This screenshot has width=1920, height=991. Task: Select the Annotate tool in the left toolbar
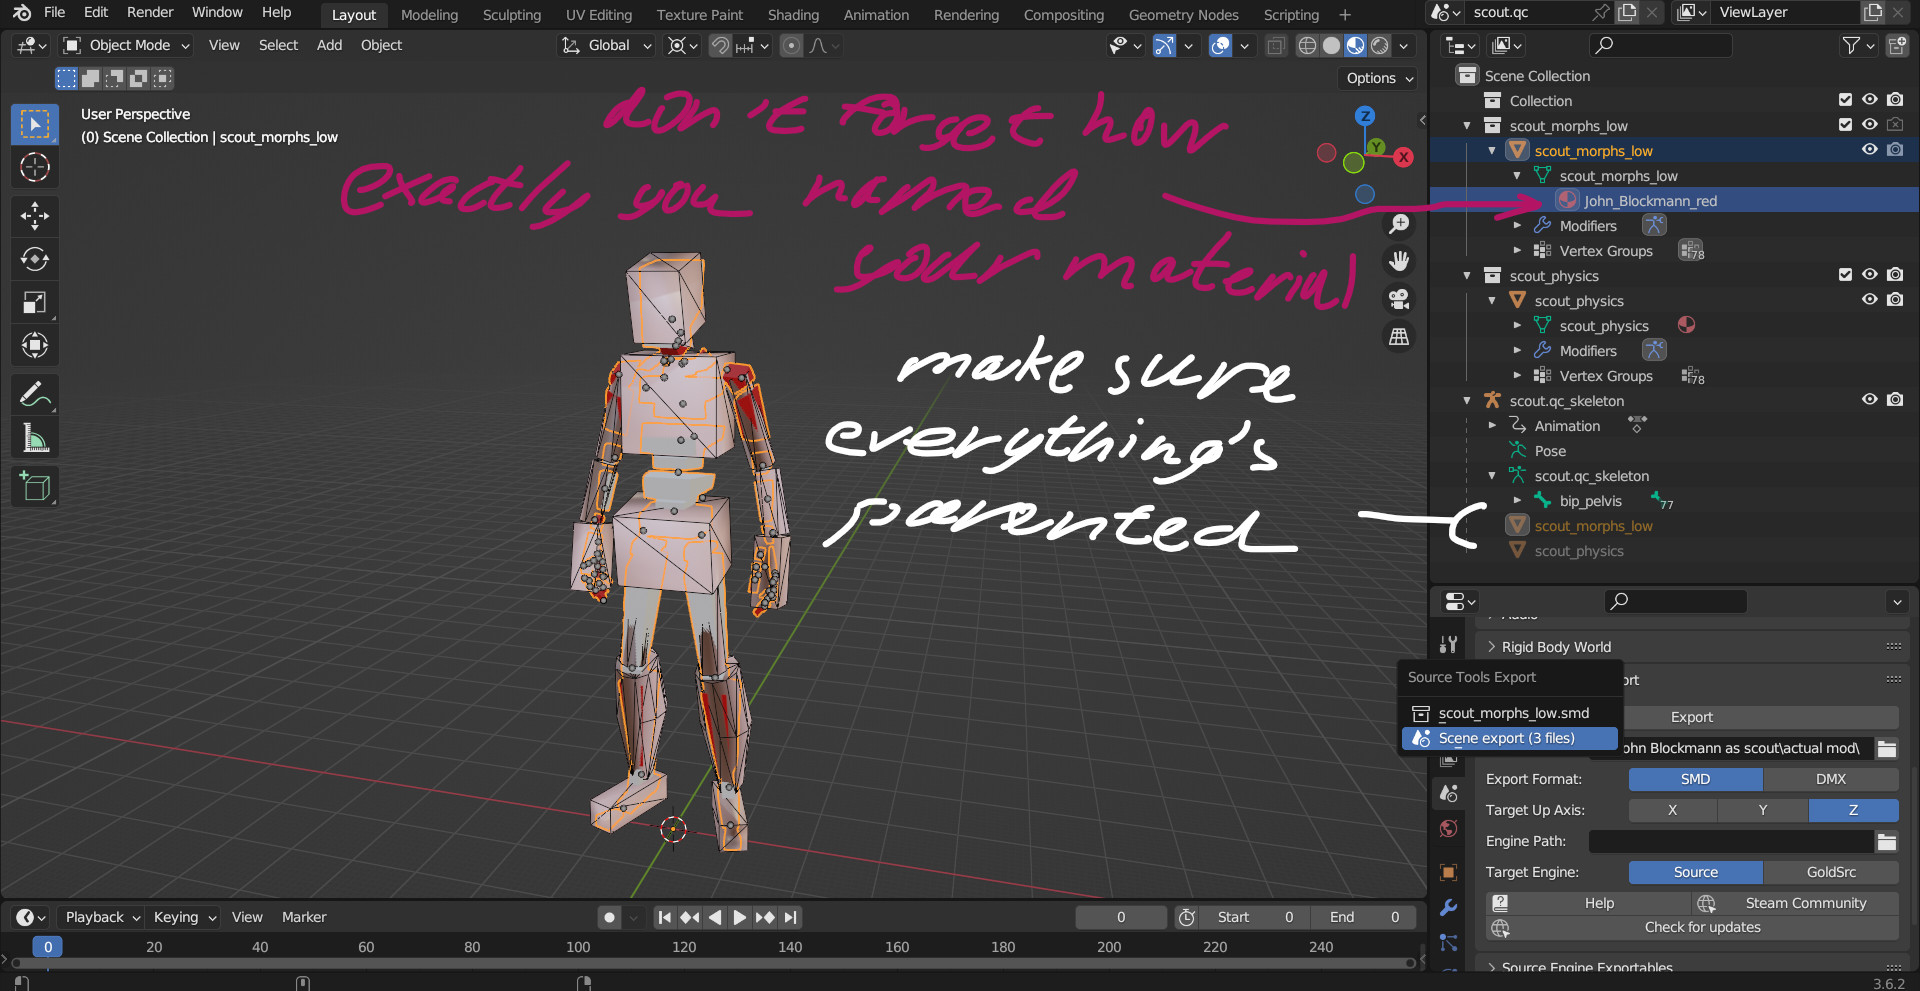[x=35, y=394]
